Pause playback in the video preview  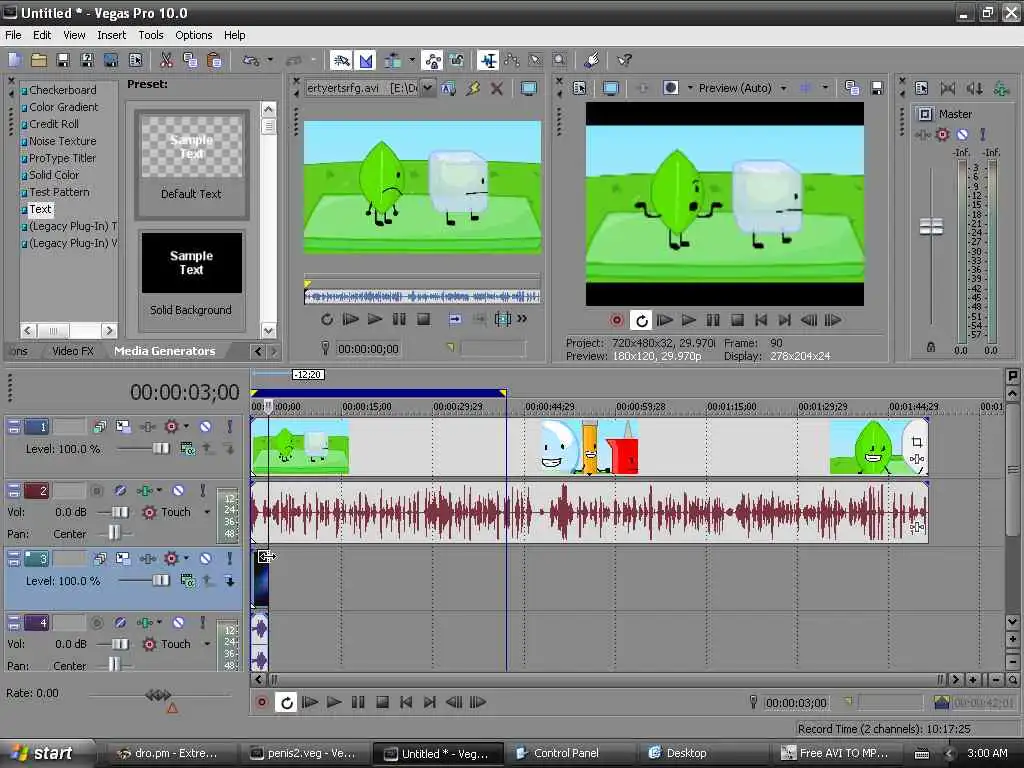712,320
